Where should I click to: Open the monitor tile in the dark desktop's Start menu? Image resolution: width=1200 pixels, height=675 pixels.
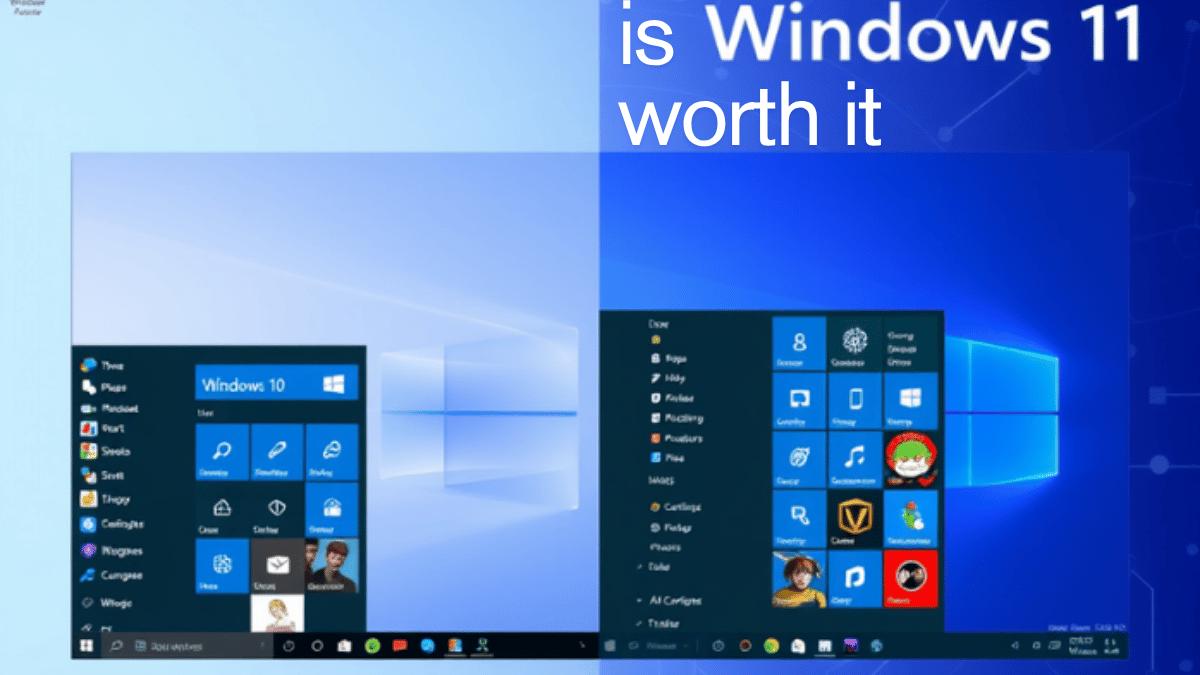point(799,400)
